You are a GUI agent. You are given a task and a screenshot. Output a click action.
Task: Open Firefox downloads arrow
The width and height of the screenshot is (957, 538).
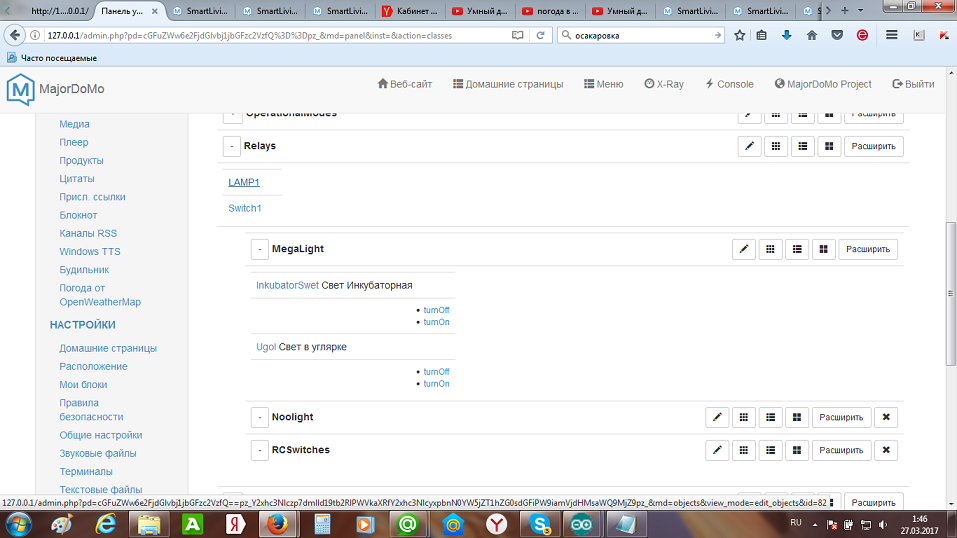(x=787, y=35)
